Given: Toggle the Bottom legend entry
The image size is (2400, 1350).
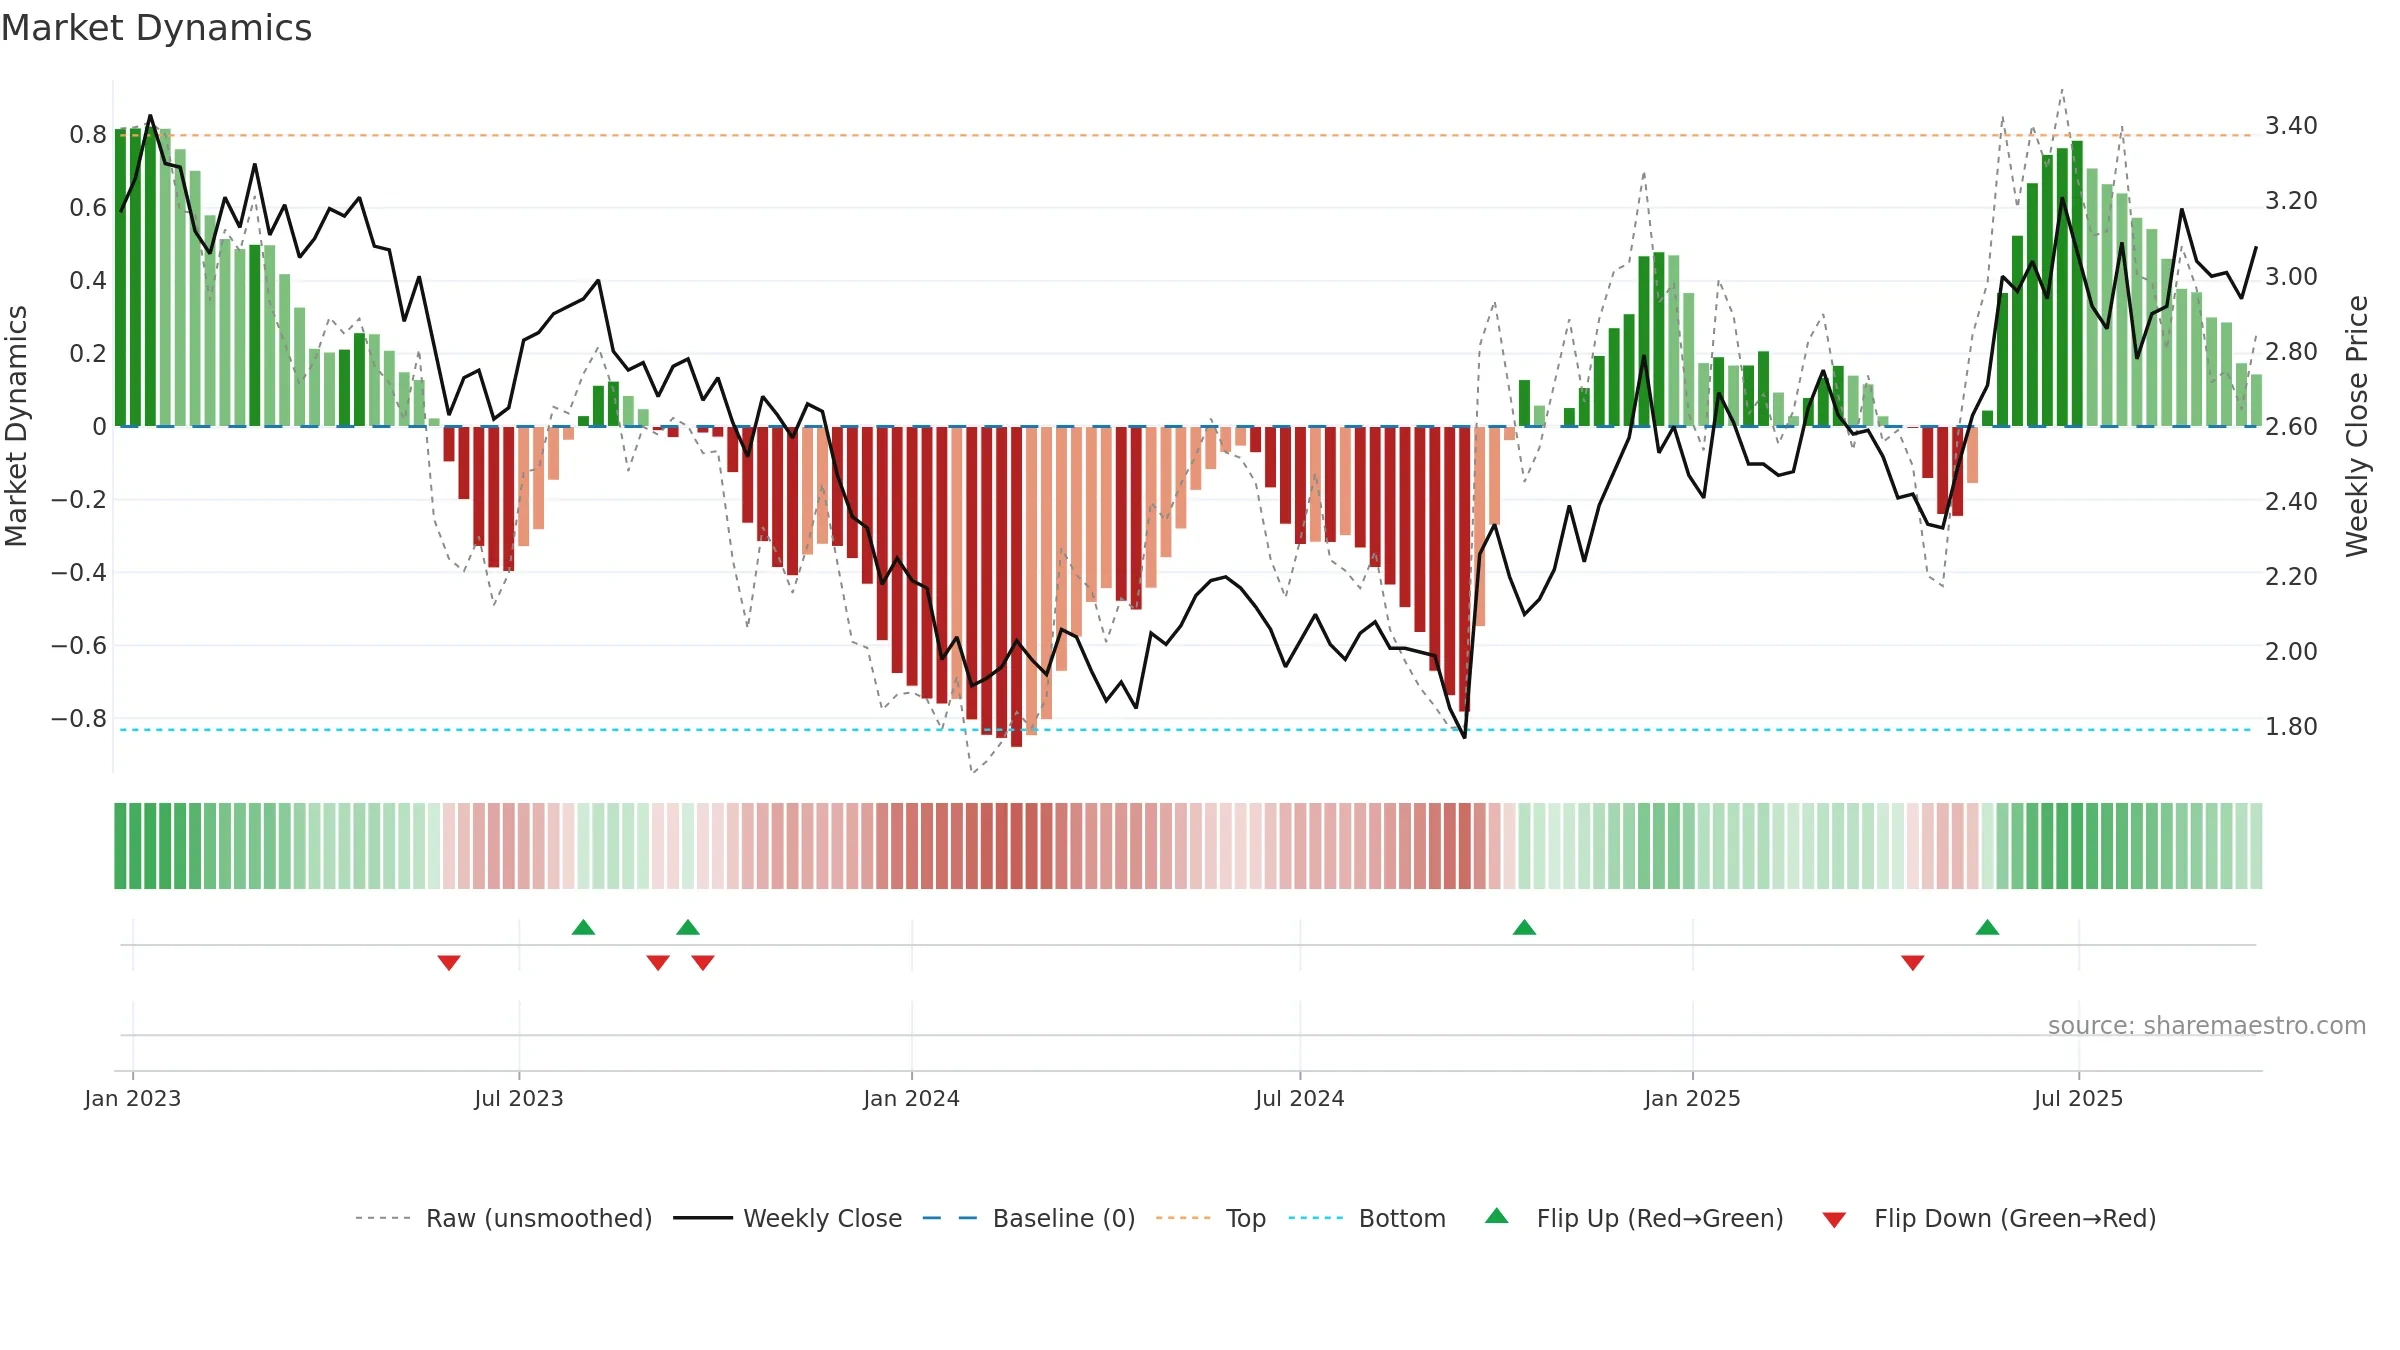Looking at the screenshot, I should click(1367, 1218).
